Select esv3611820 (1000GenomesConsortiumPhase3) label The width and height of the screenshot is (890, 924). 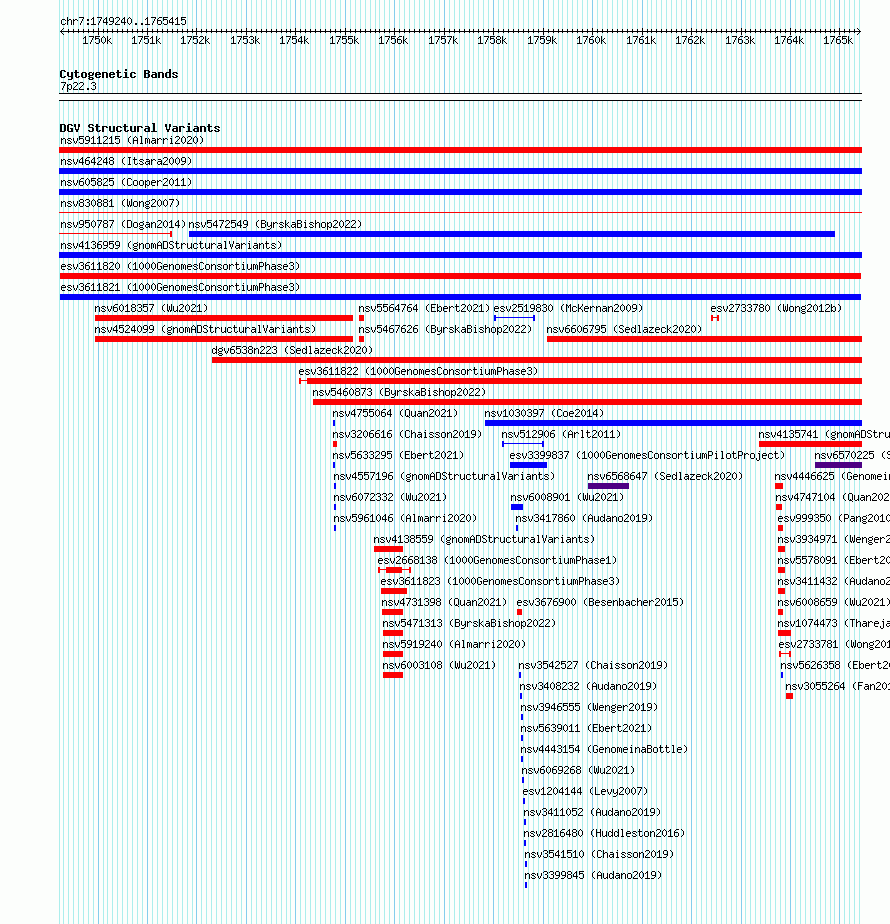click(180, 266)
